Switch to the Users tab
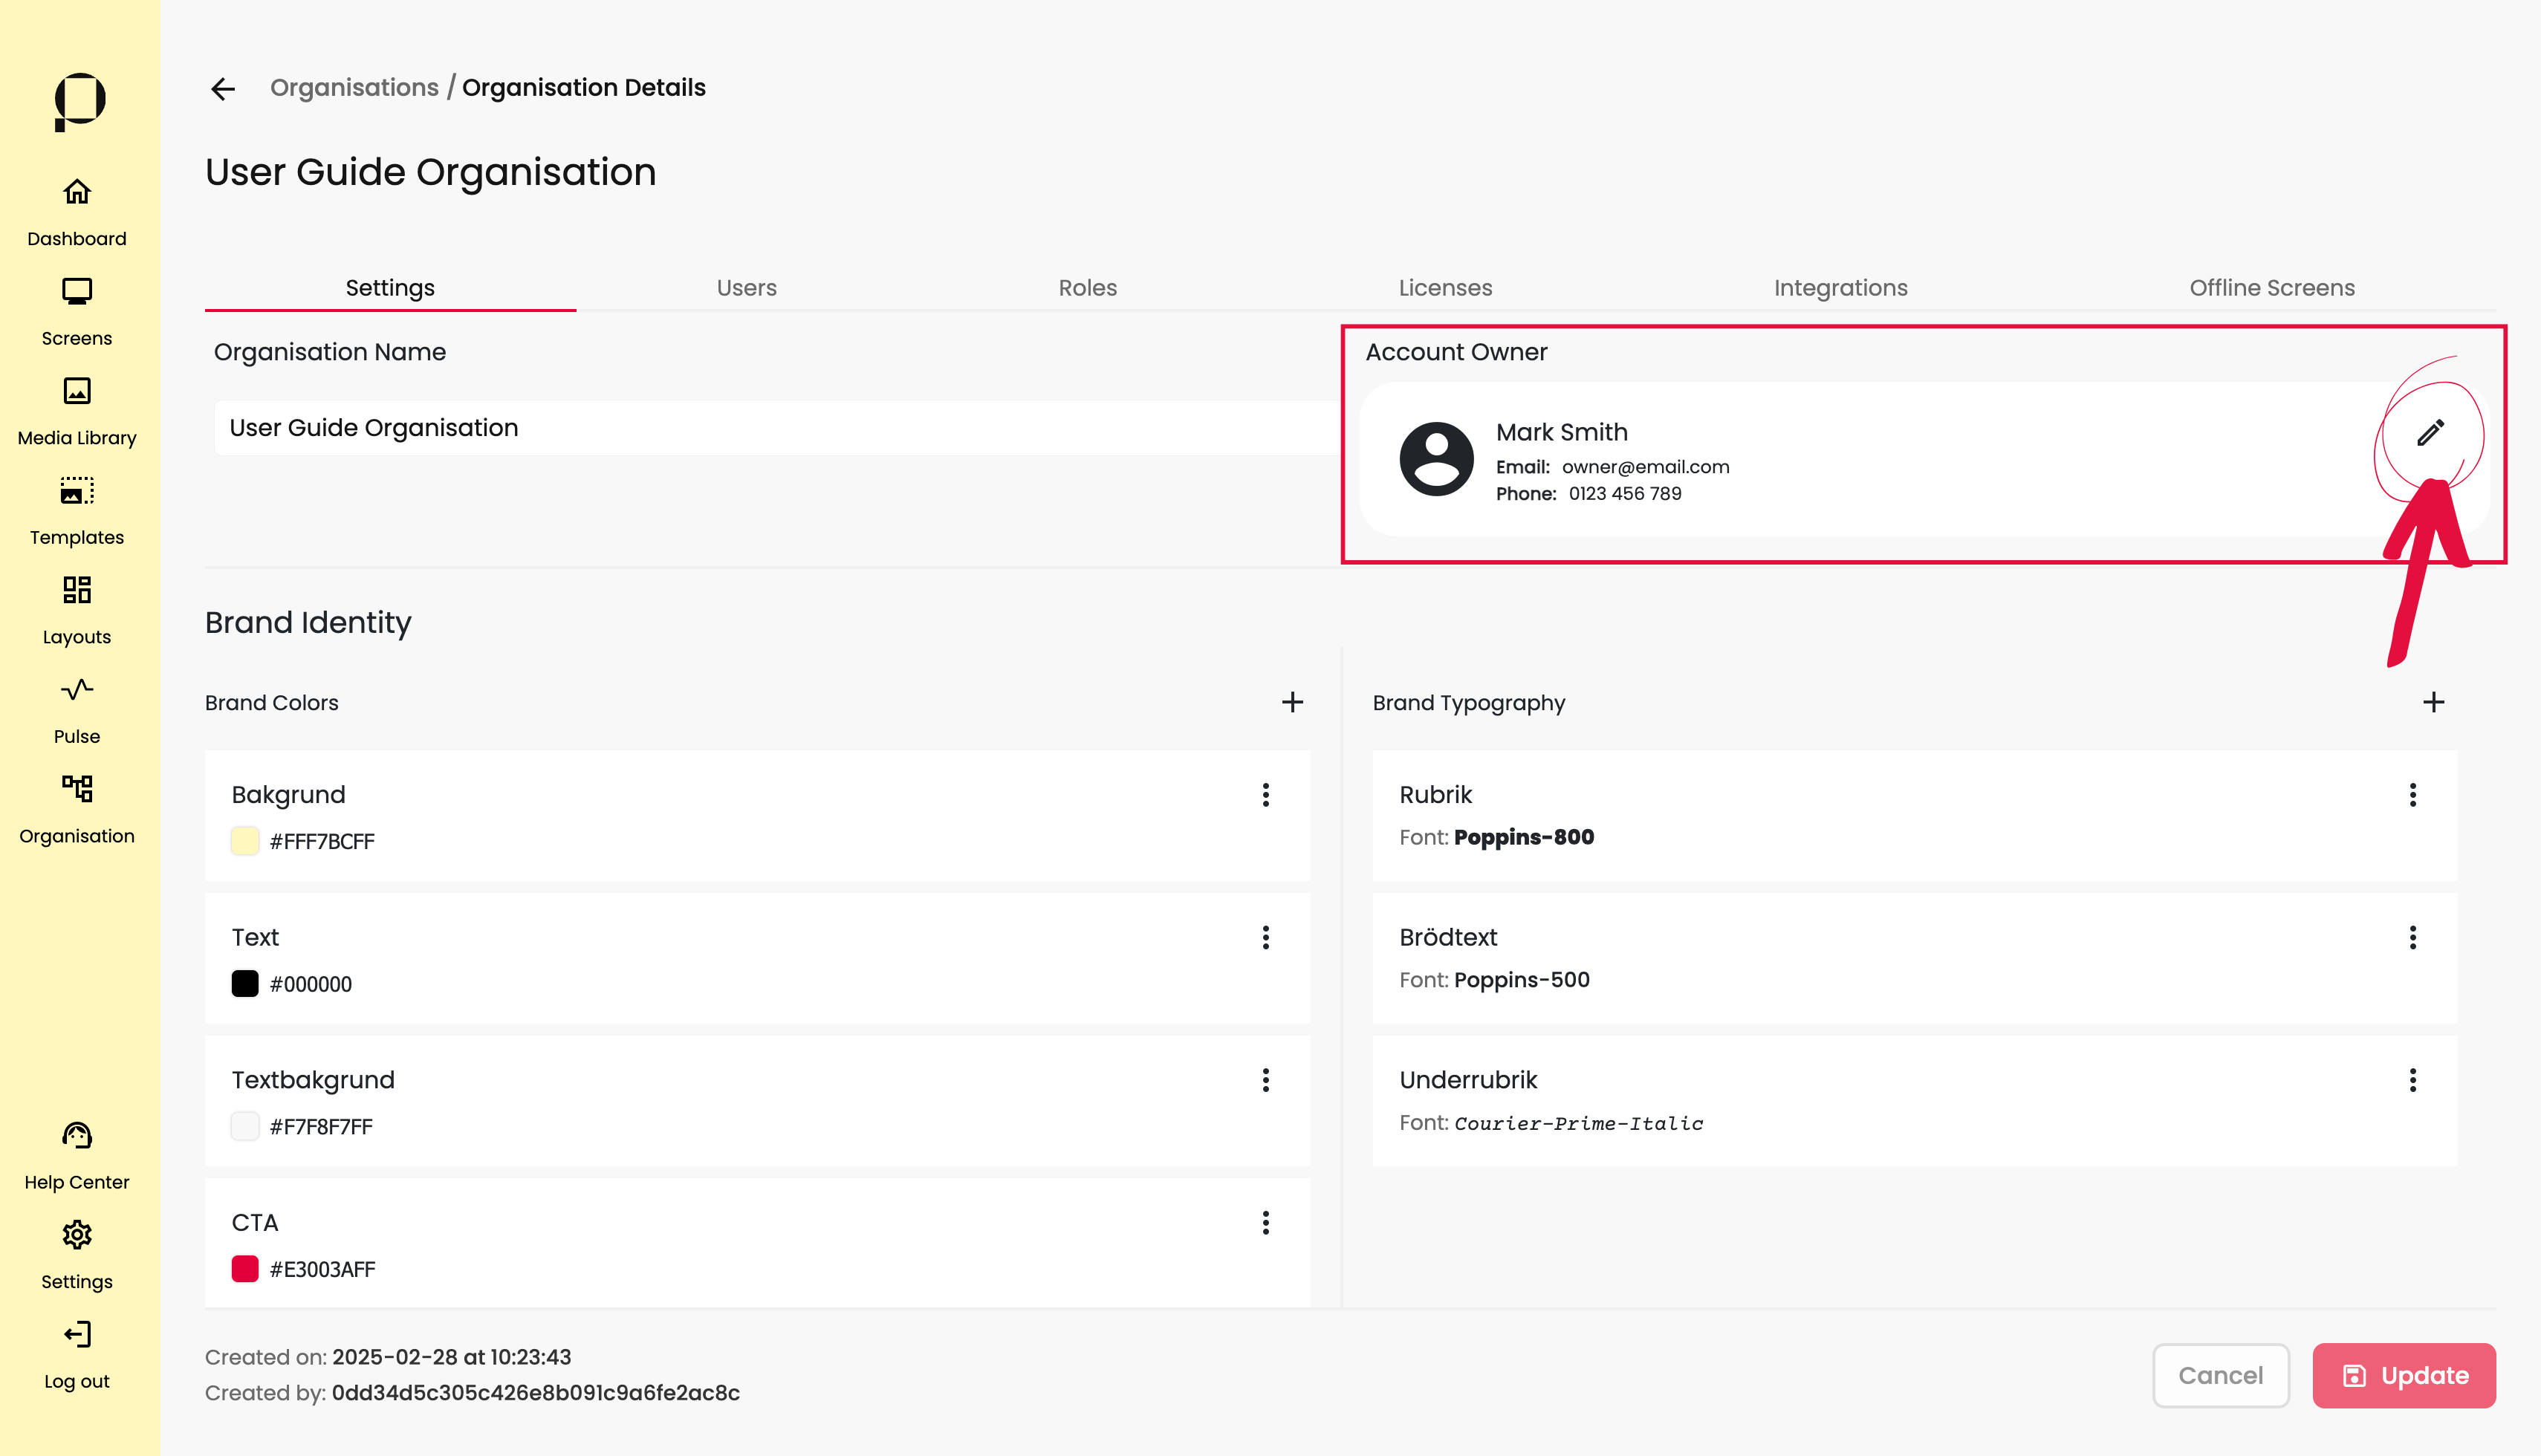Screen dimensions: 2541x1456 (x=746, y=288)
